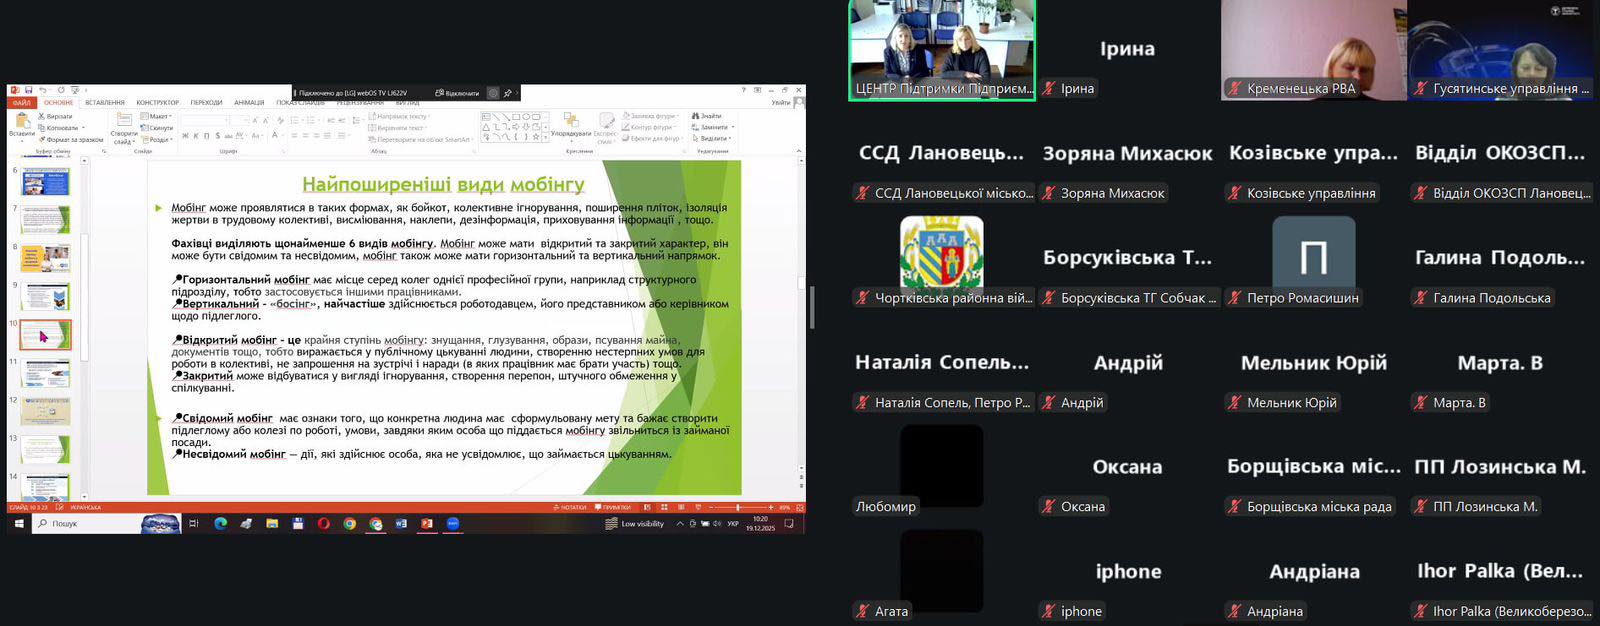The image size is (1600, 626).
Task: Click the Відключити (Disconnect) button
Action: (x=457, y=93)
